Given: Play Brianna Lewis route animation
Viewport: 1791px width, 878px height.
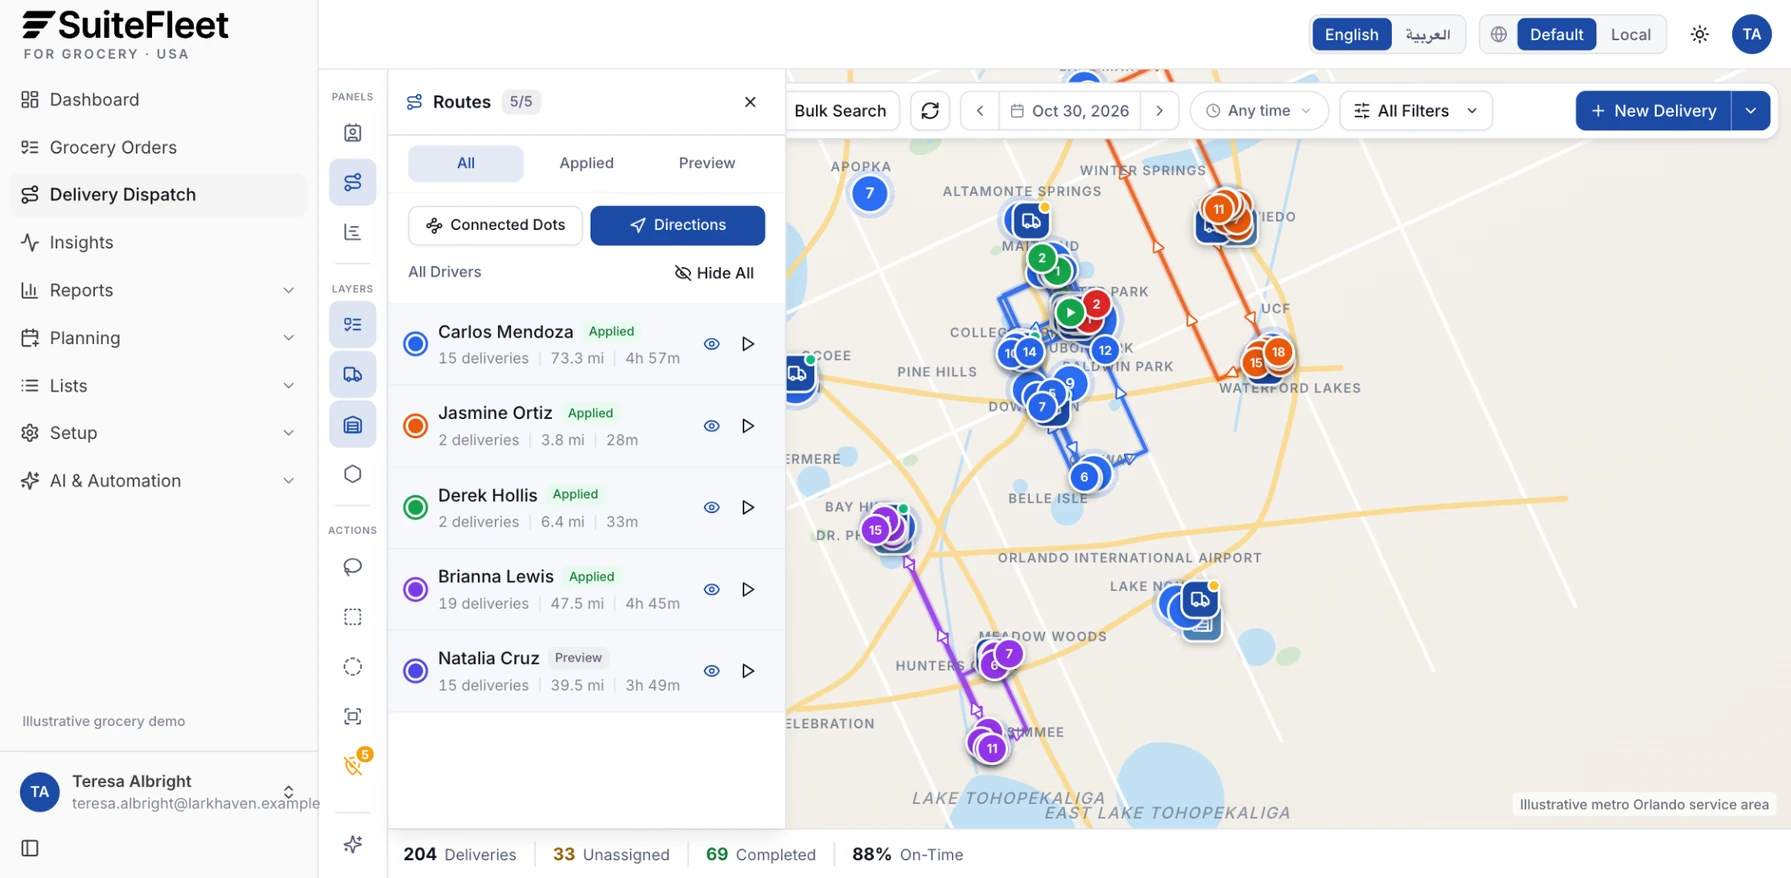Looking at the screenshot, I should [748, 590].
